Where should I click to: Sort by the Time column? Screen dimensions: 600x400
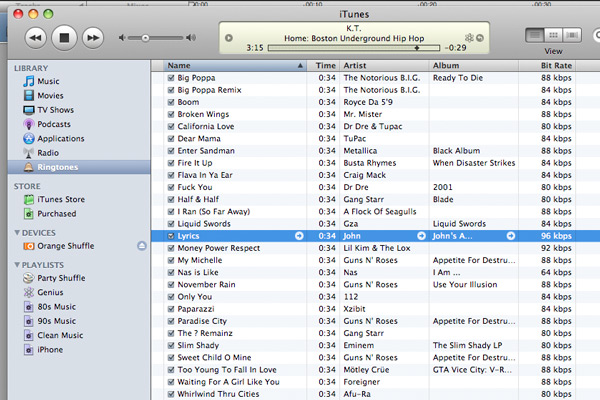tap(323, 65)
